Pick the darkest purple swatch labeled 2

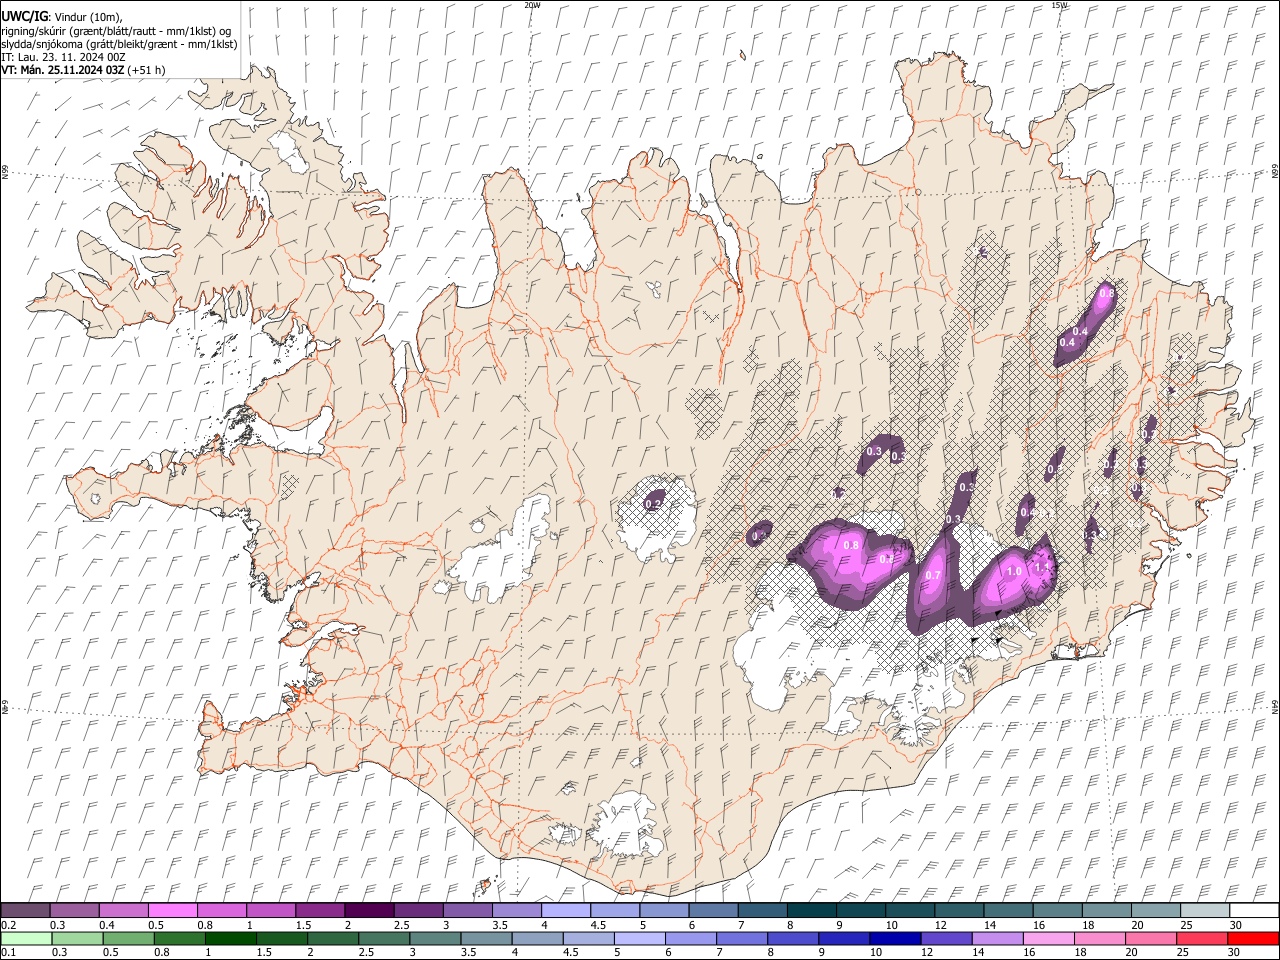tap(369, 911)
